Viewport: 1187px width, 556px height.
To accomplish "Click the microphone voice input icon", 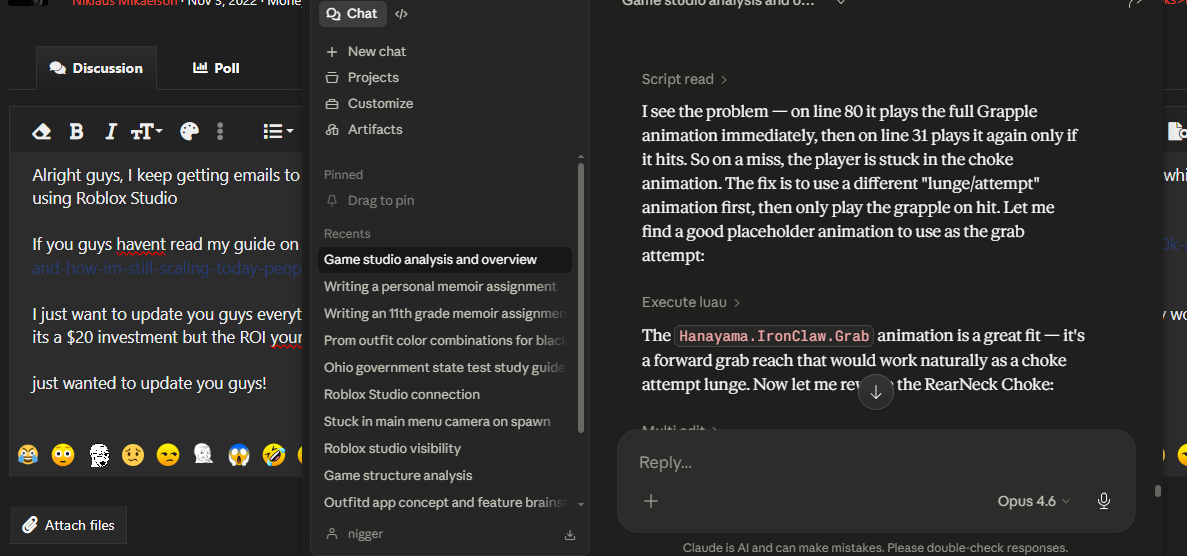I will pos(1104,501).
